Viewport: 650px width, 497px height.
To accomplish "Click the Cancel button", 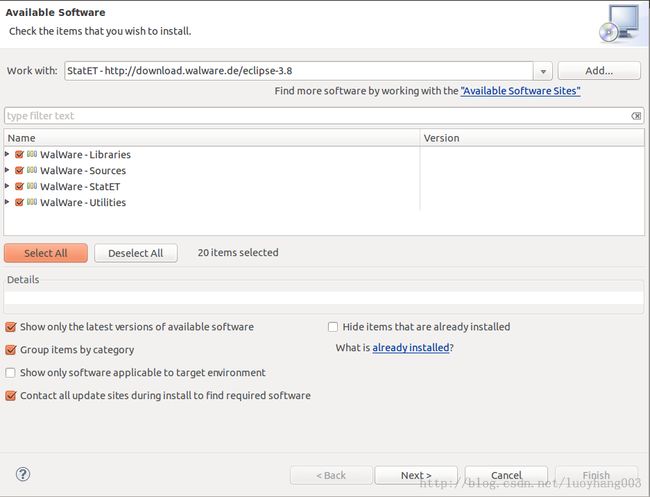I will pyautogui.click(x=506, y=475).
